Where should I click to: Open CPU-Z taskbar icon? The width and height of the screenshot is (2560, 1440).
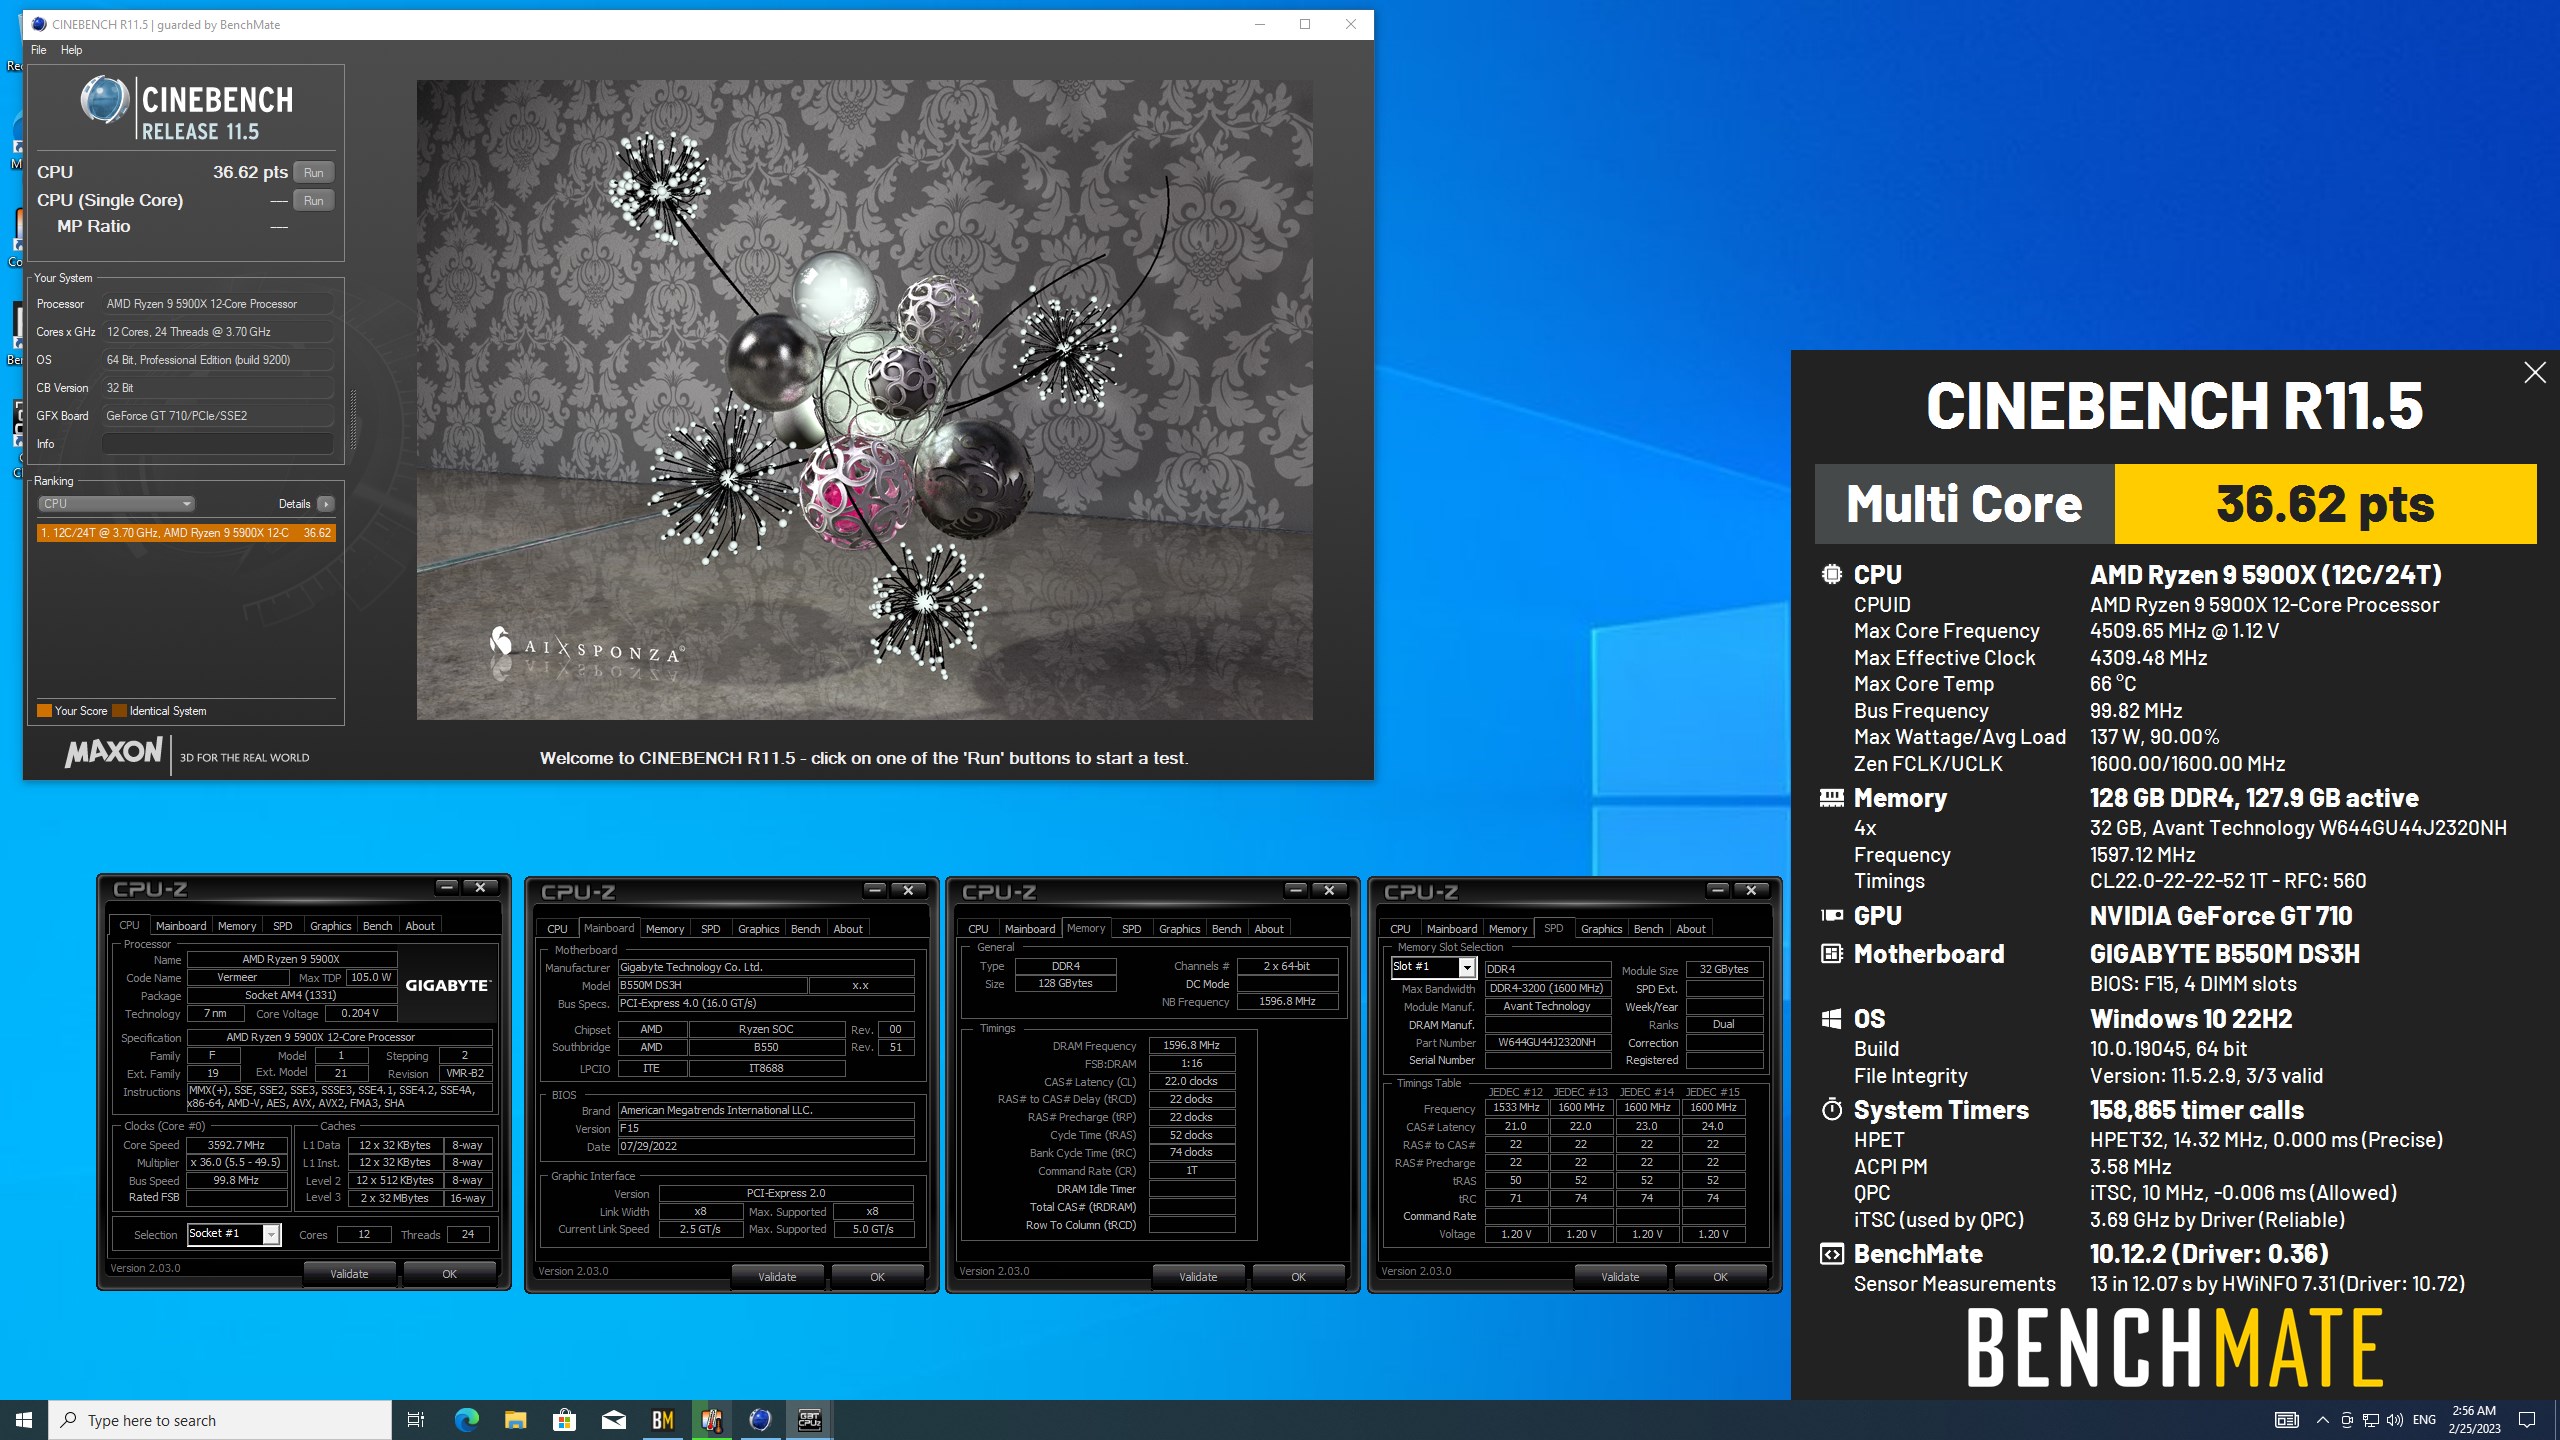(x=810, y=1420)
